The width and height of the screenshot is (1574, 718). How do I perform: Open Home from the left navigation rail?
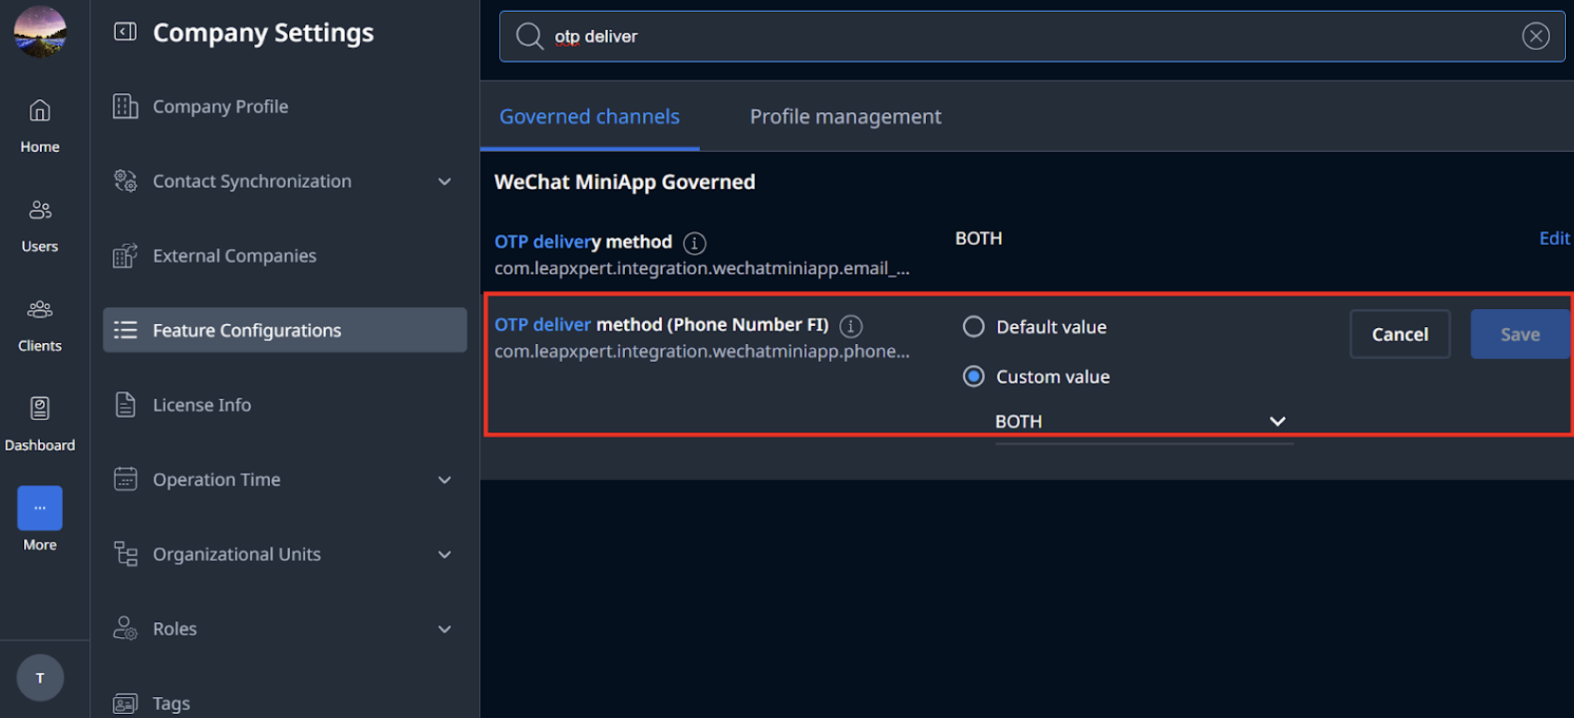pyautogui.click(x=40, y=125)
